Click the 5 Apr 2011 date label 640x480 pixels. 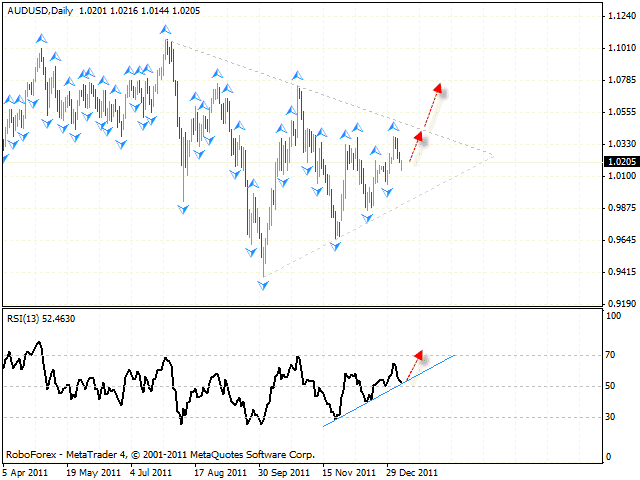28,470
